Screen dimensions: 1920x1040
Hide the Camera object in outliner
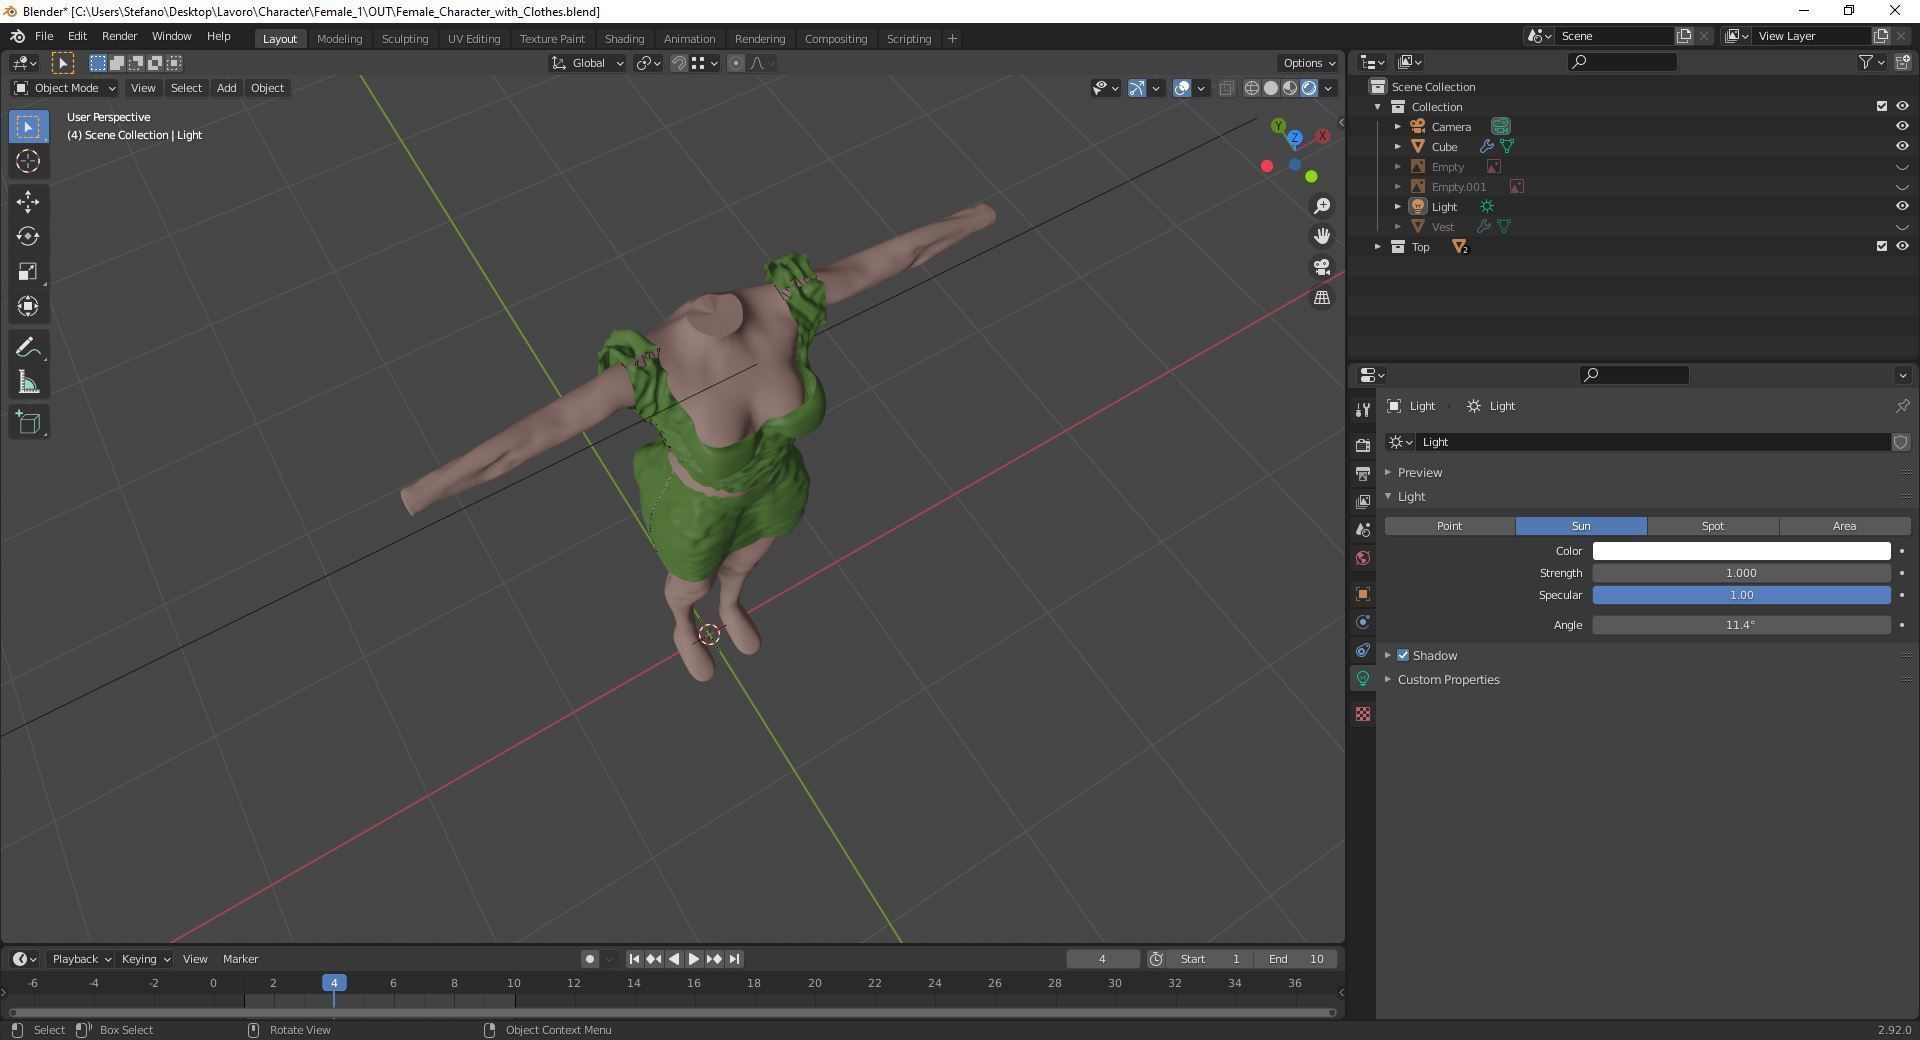pyautogui.click(x=1901, y=127)
